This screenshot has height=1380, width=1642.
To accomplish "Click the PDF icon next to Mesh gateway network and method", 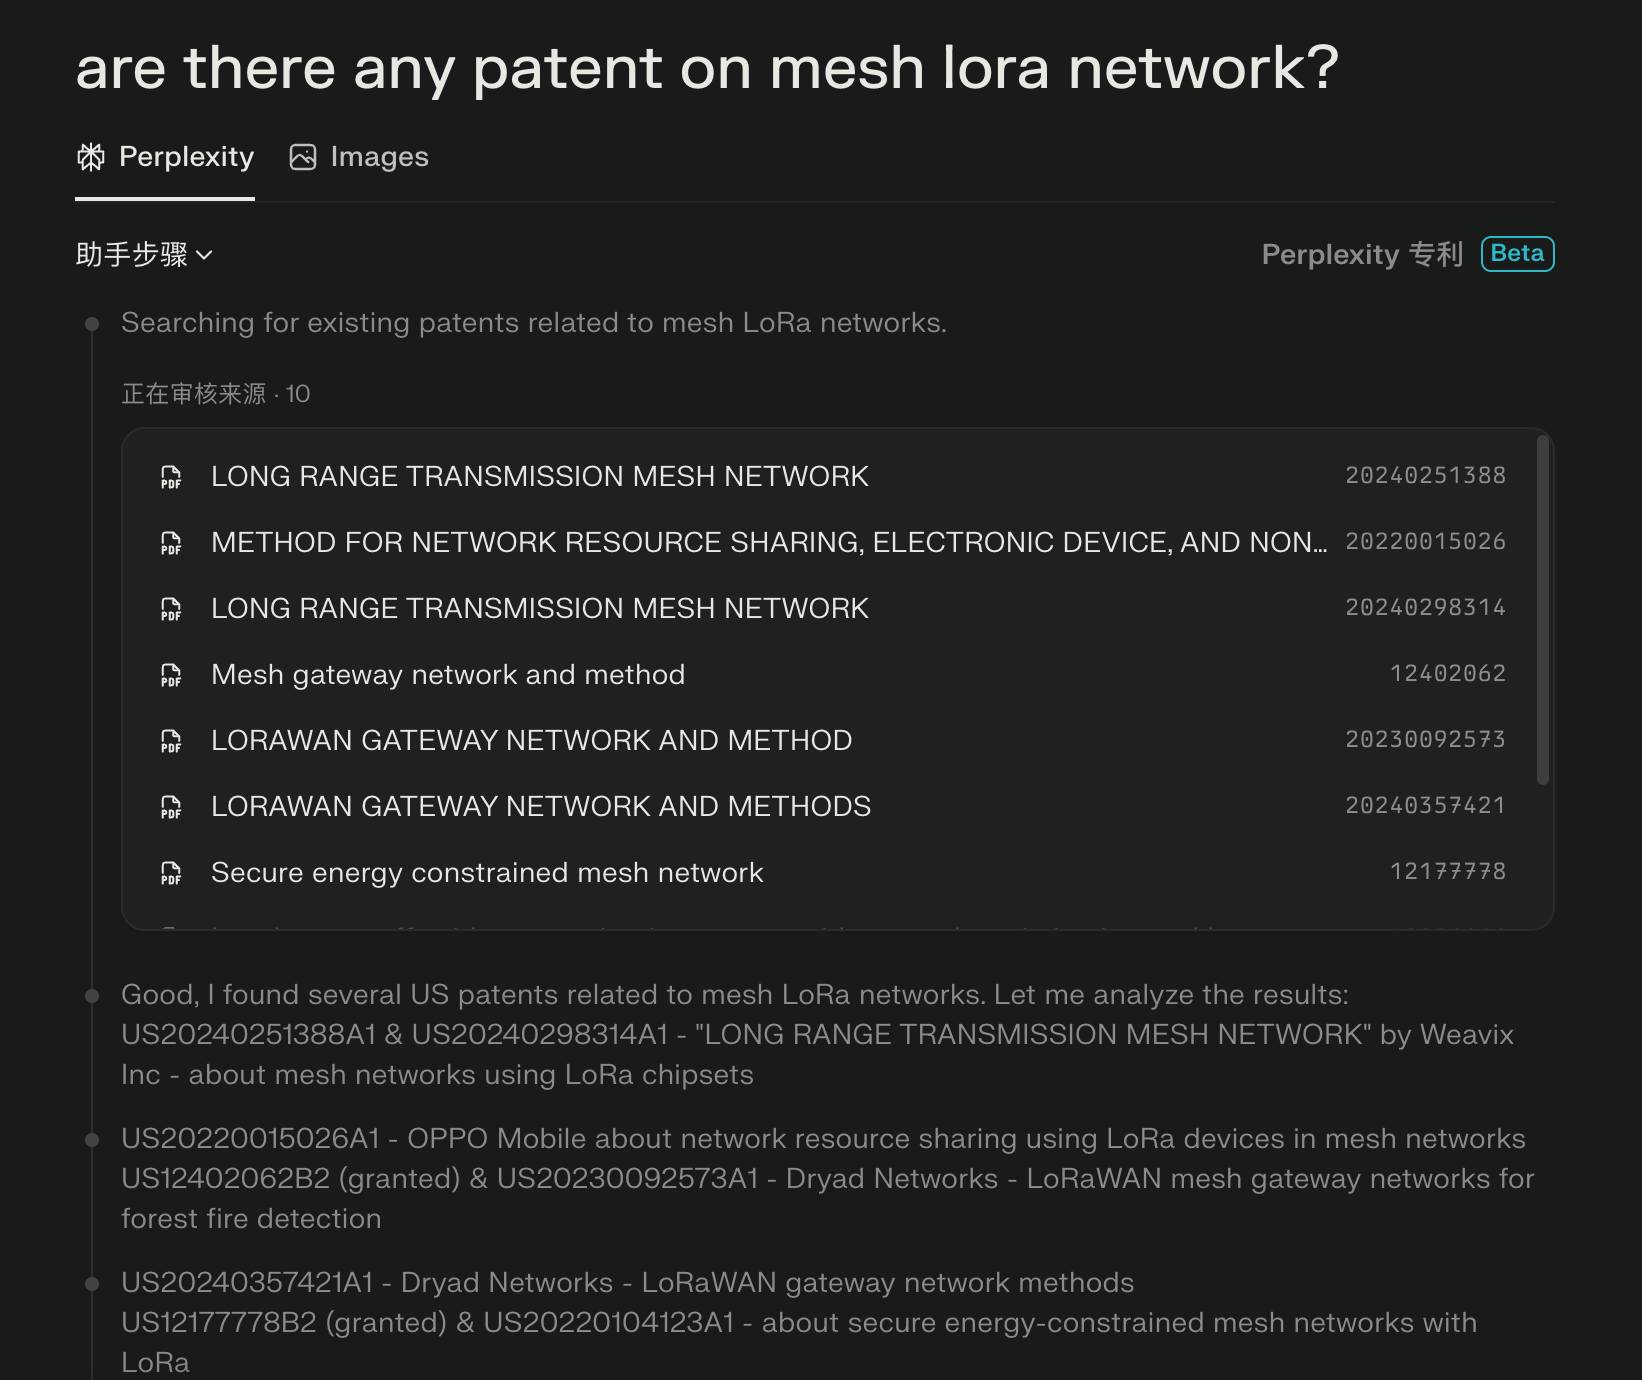I will pyautogui.click(x=171, y=675).
